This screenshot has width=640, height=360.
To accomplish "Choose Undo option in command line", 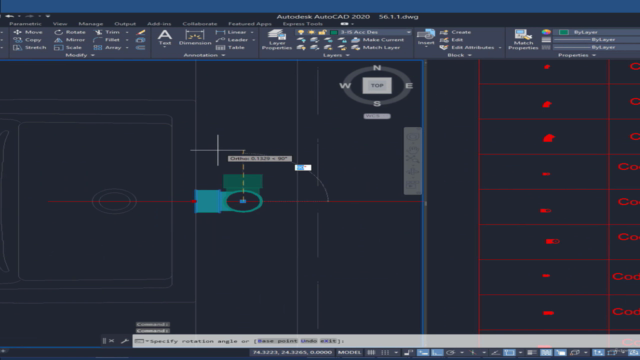I will (309, 341).
